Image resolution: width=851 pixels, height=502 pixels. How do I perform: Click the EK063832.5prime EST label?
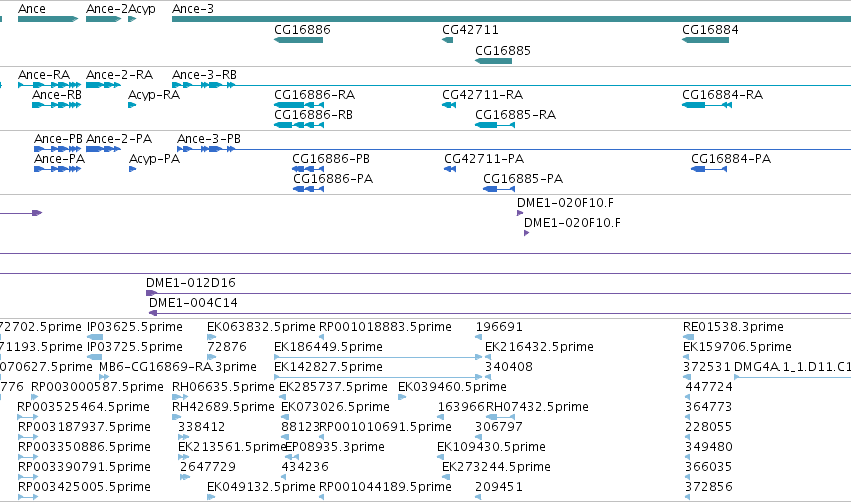click(x=261, y=327)
